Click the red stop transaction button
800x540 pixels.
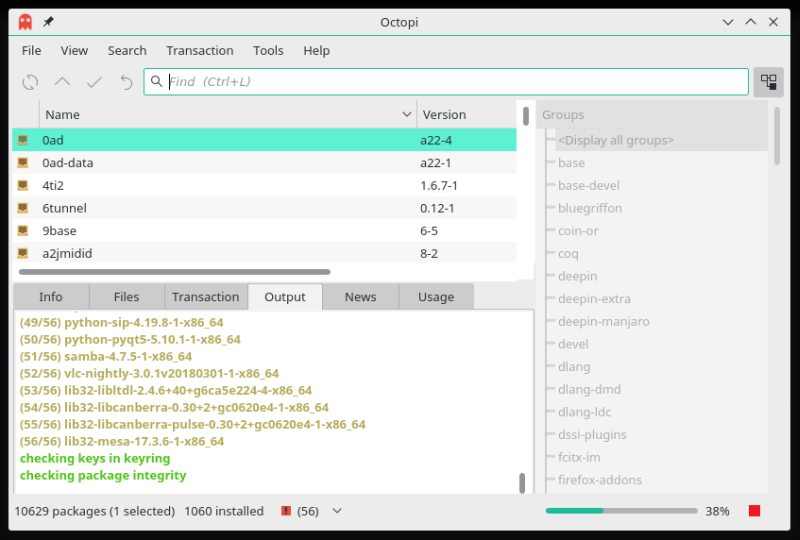[x=754, y=511]
